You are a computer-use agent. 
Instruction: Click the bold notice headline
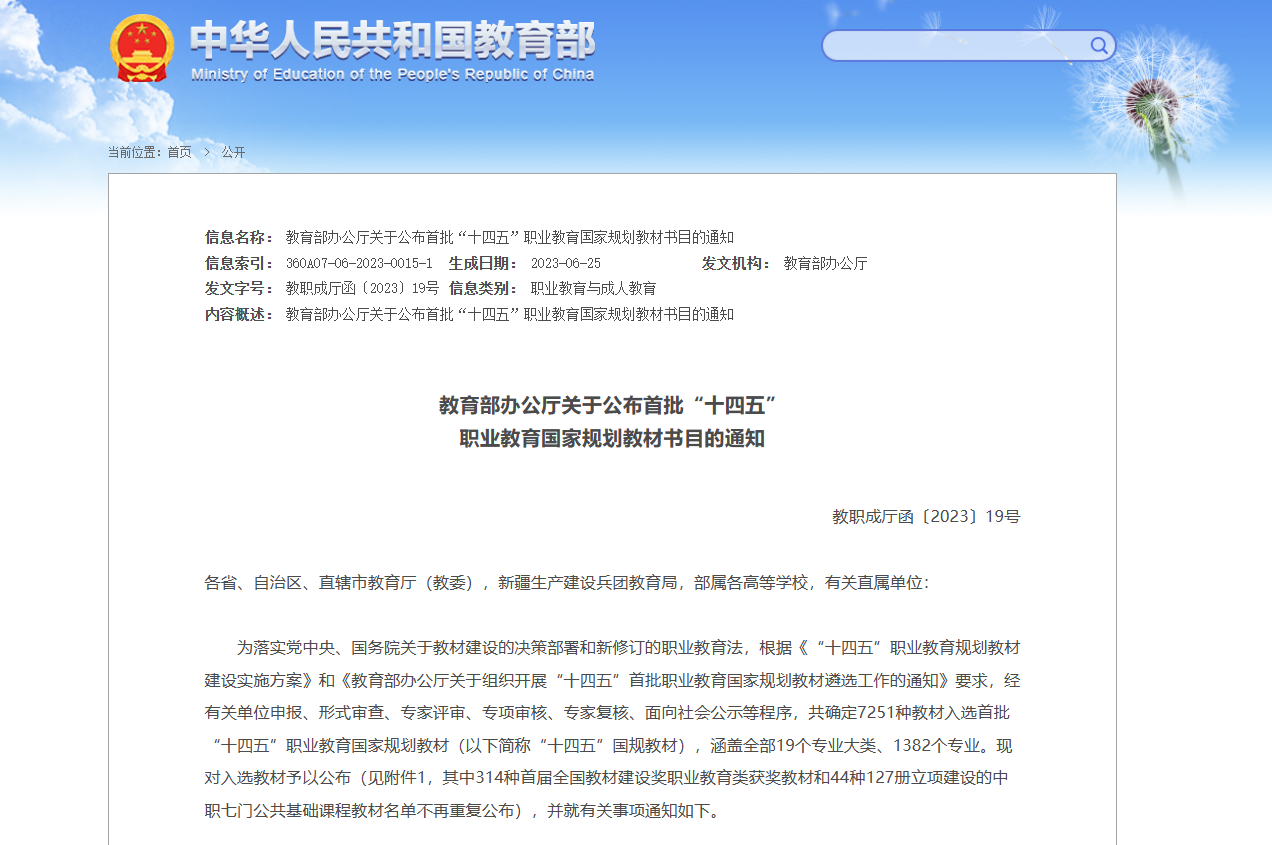(610, 421)
